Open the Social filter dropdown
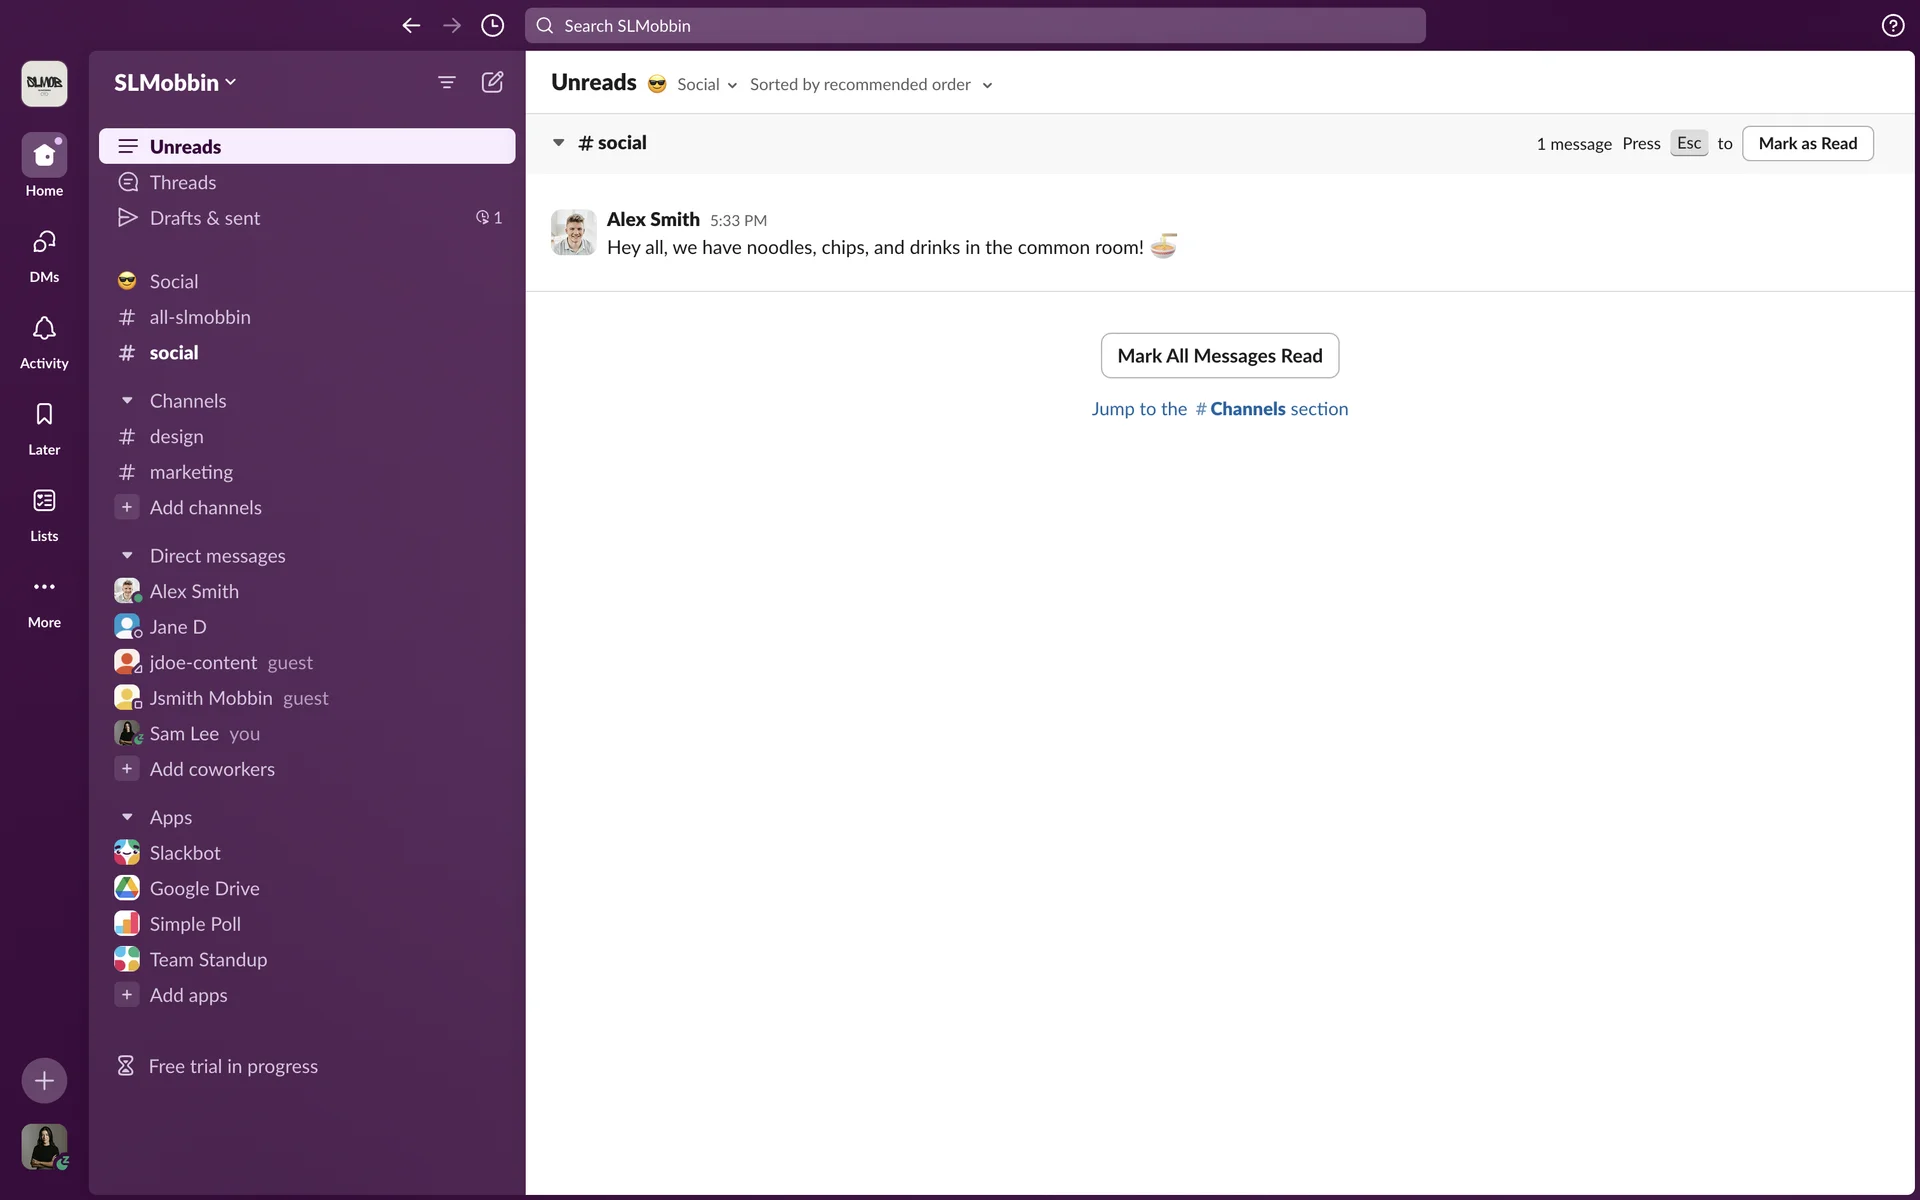 point(706,85)
